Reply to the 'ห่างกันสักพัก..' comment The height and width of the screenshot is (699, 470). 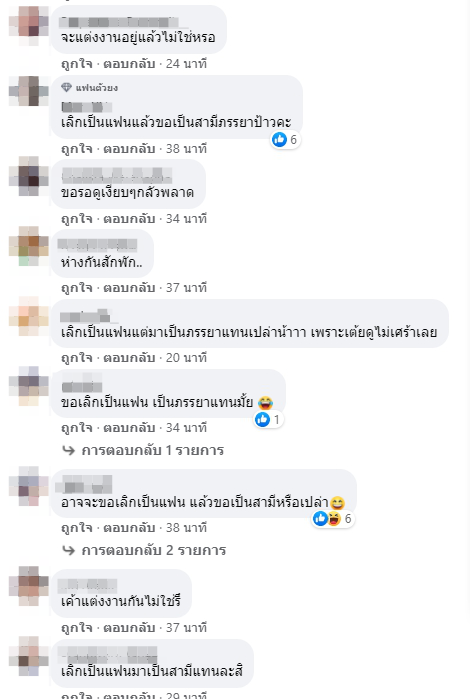tap(129, 288)
